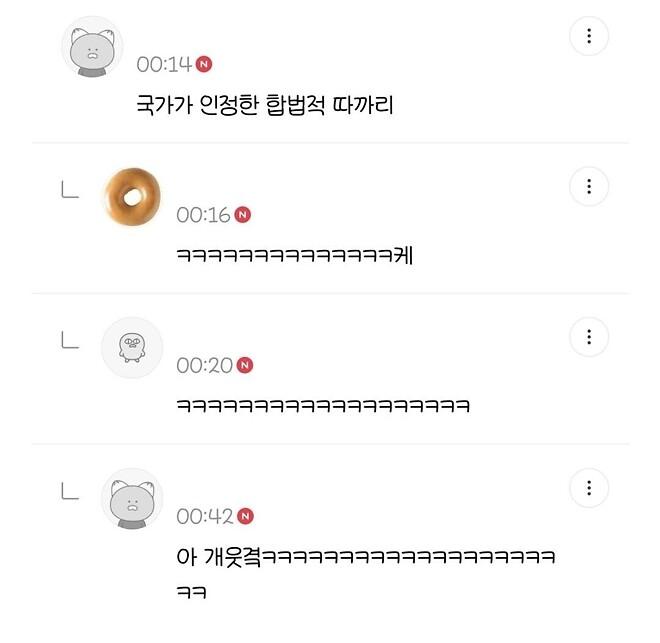The width and height of the screenshot is (660, 643).
Task: Click the 00:20 timestamp
Action: tap(204, 365)
